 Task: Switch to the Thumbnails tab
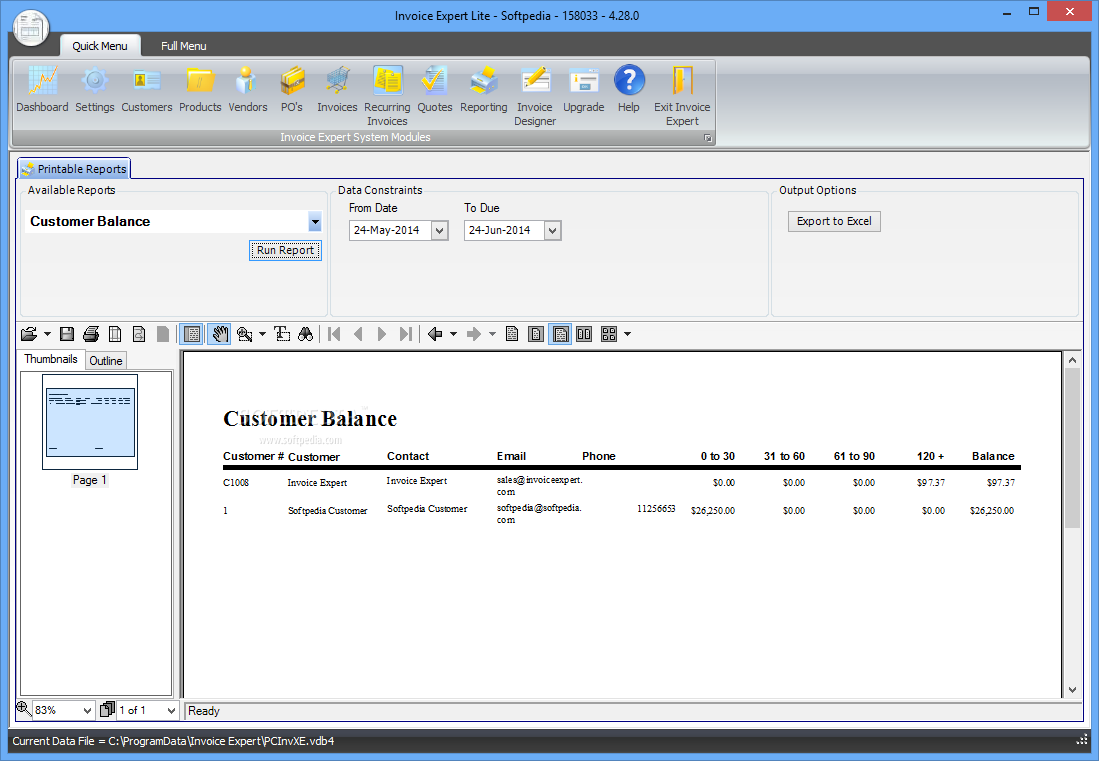click(50, 359)
